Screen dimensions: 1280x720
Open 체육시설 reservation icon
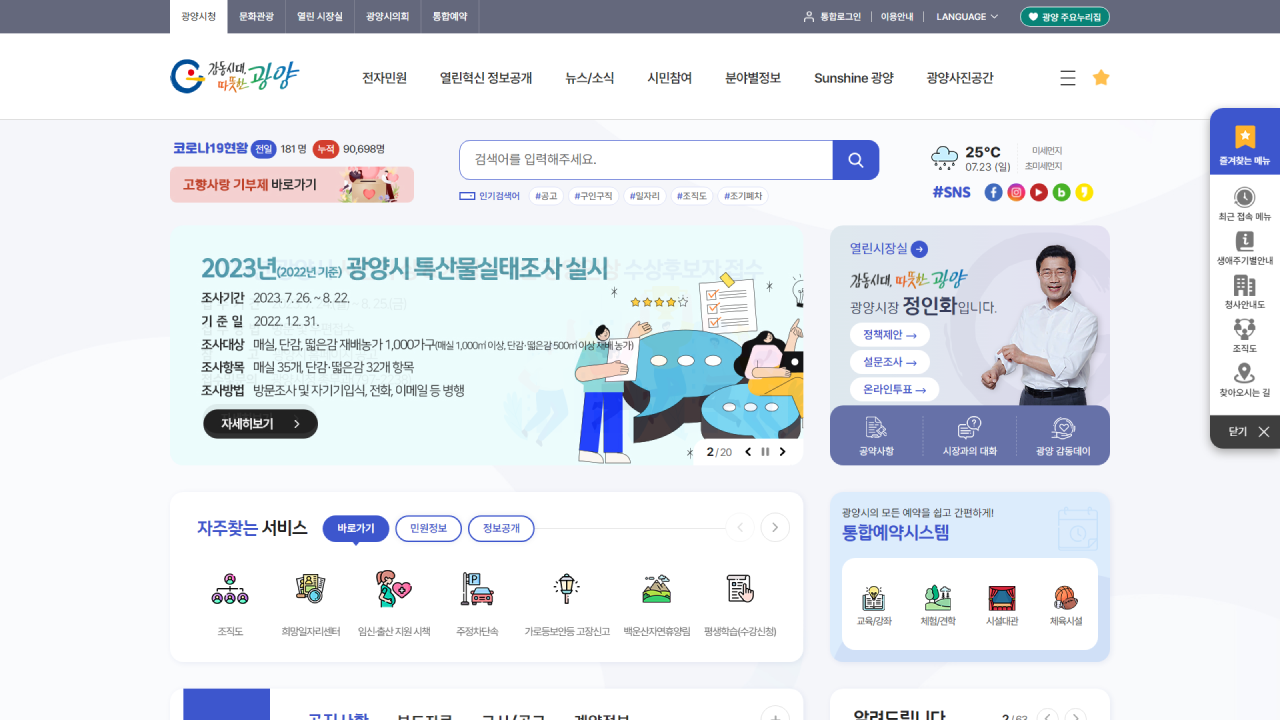click(x=1065, y=606)
